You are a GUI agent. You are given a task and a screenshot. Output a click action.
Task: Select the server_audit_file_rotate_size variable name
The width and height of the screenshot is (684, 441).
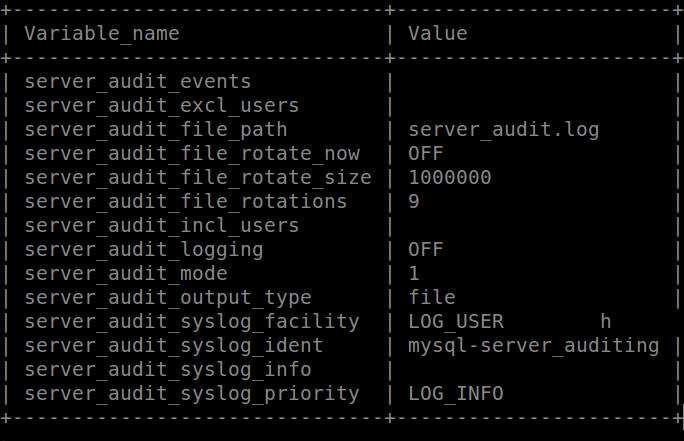[198, 177]
